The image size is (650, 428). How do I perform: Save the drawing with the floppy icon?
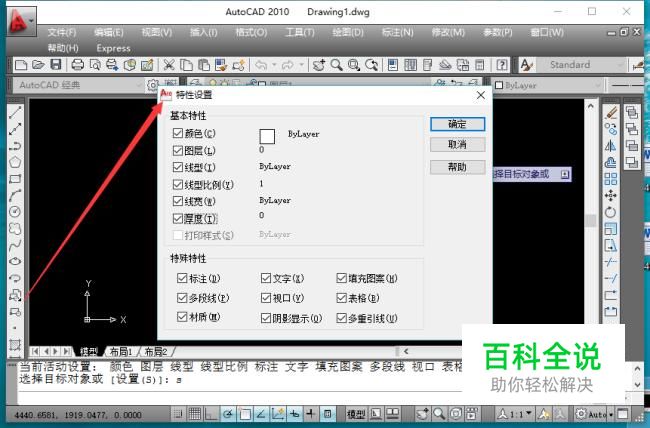[56, 65]
